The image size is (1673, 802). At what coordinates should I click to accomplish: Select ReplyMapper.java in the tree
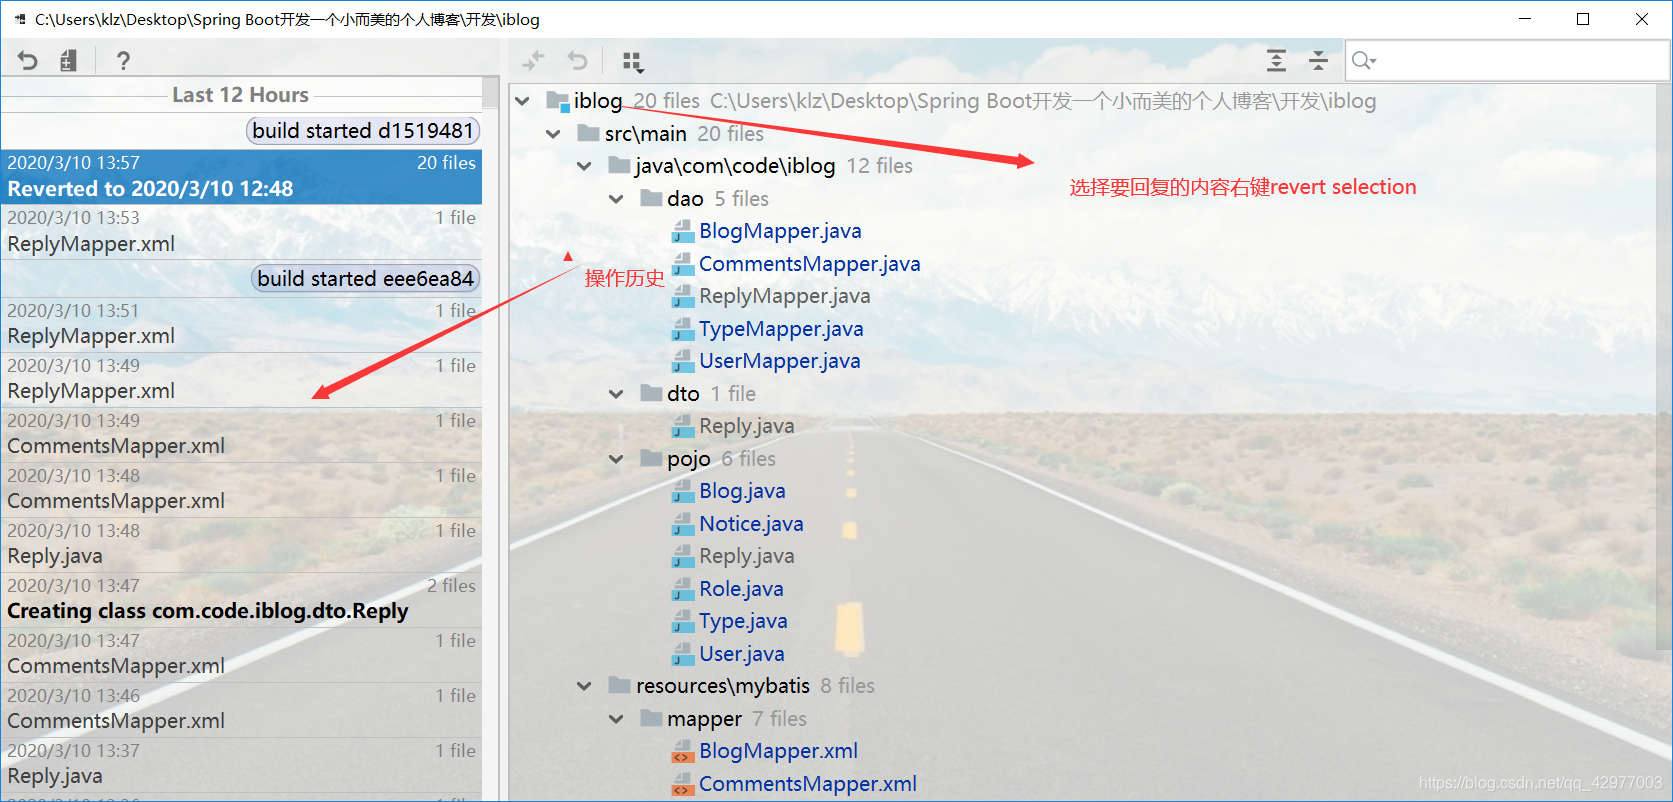coord(784,296)
